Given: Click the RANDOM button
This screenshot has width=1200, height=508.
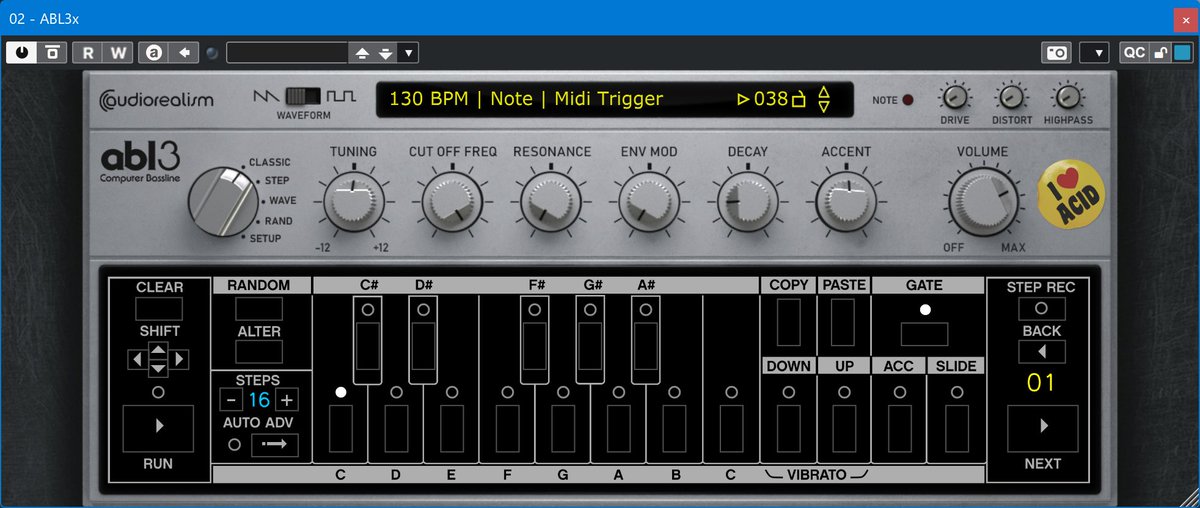Looking at the screenshot, I should [x=259, y=309].
